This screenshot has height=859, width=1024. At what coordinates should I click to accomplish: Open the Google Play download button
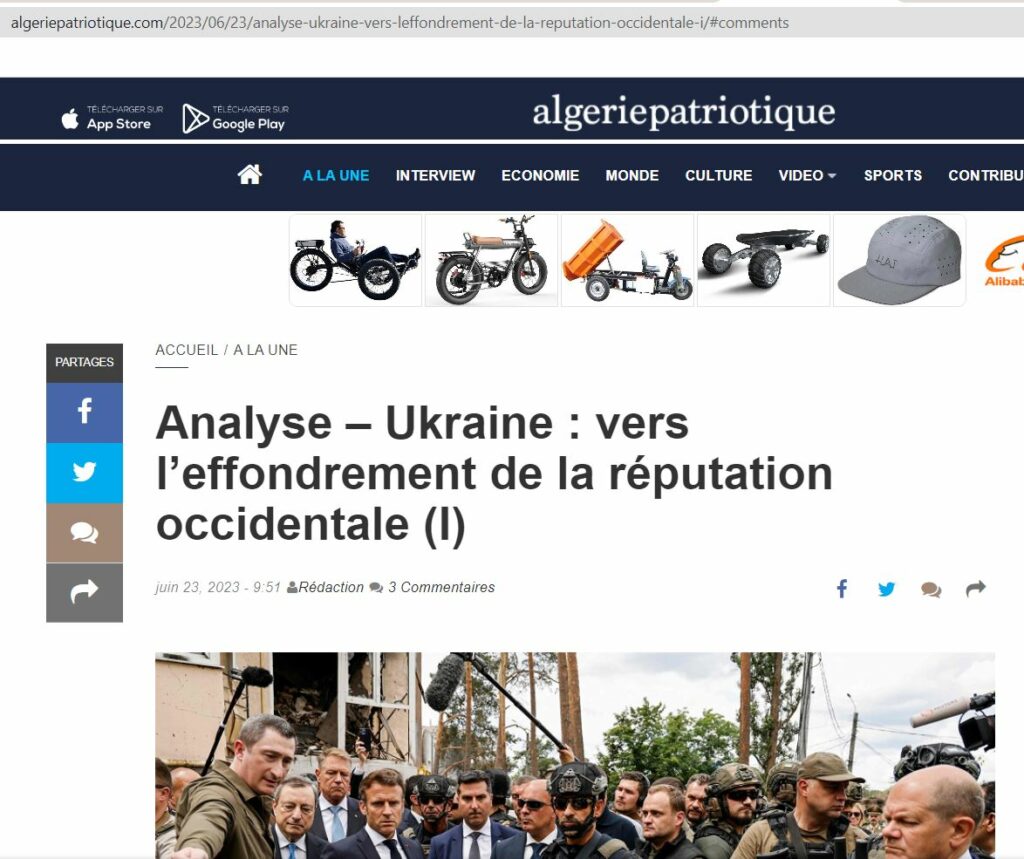pos(235,118)
